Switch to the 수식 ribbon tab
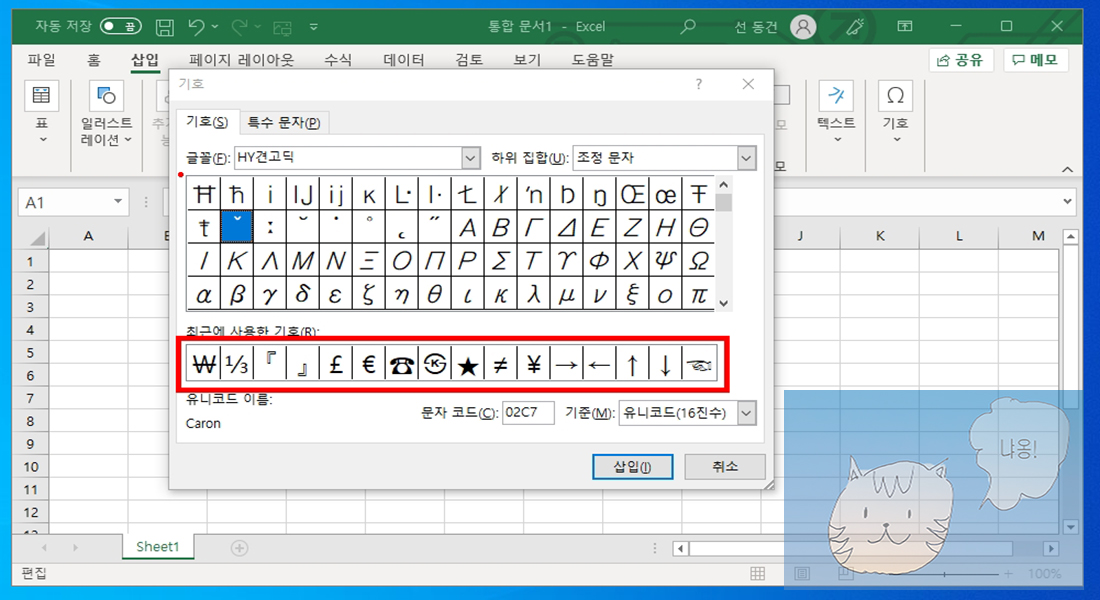Image resolution: width=1100 pixels, height=600 pixels. click(x=337, y=60)
